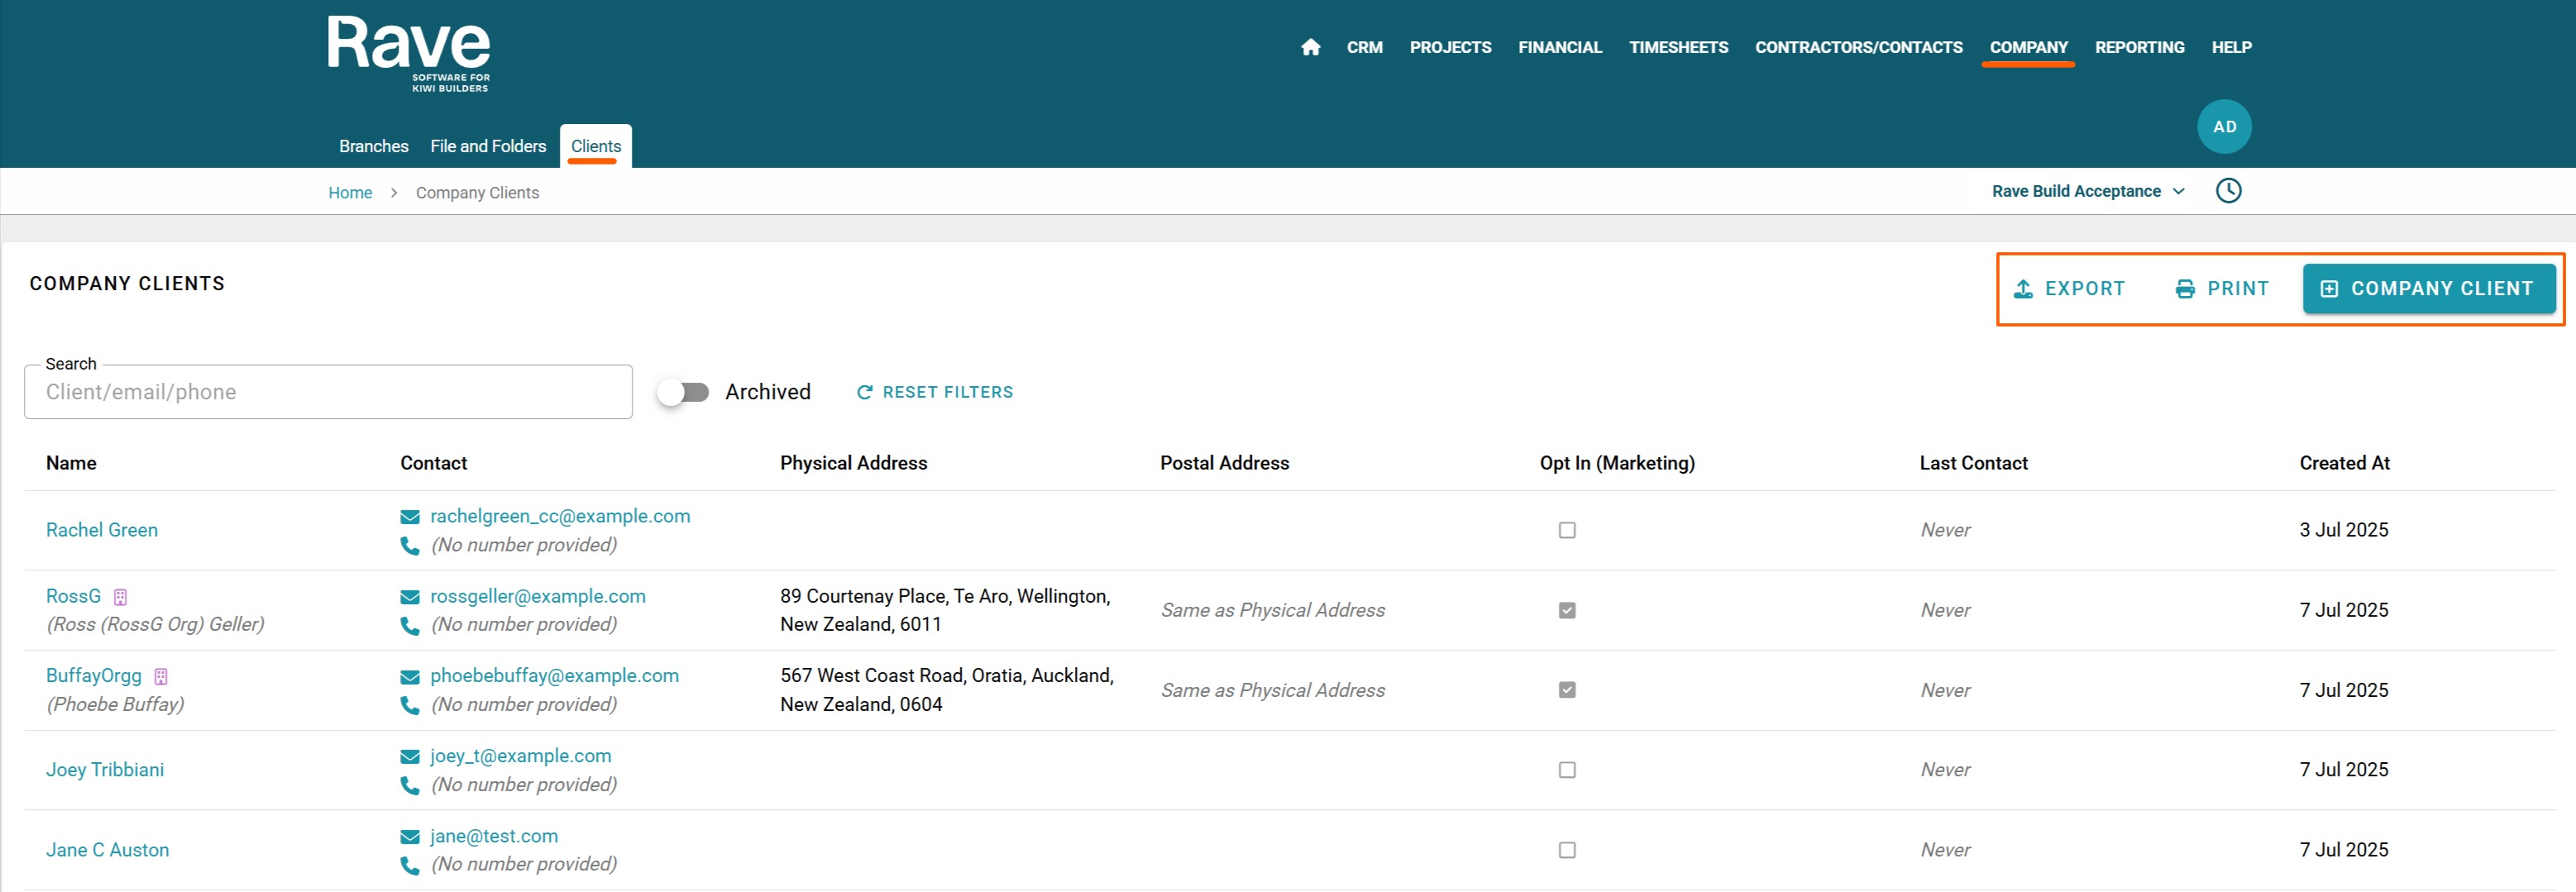Go to the home icon in navigation
This screenshot has height=892, width=2576.
[x=1310, y=47]
